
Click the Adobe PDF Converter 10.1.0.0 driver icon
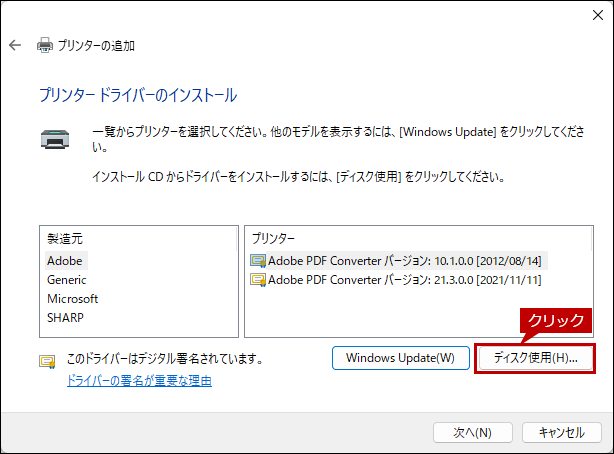(258, 261)
